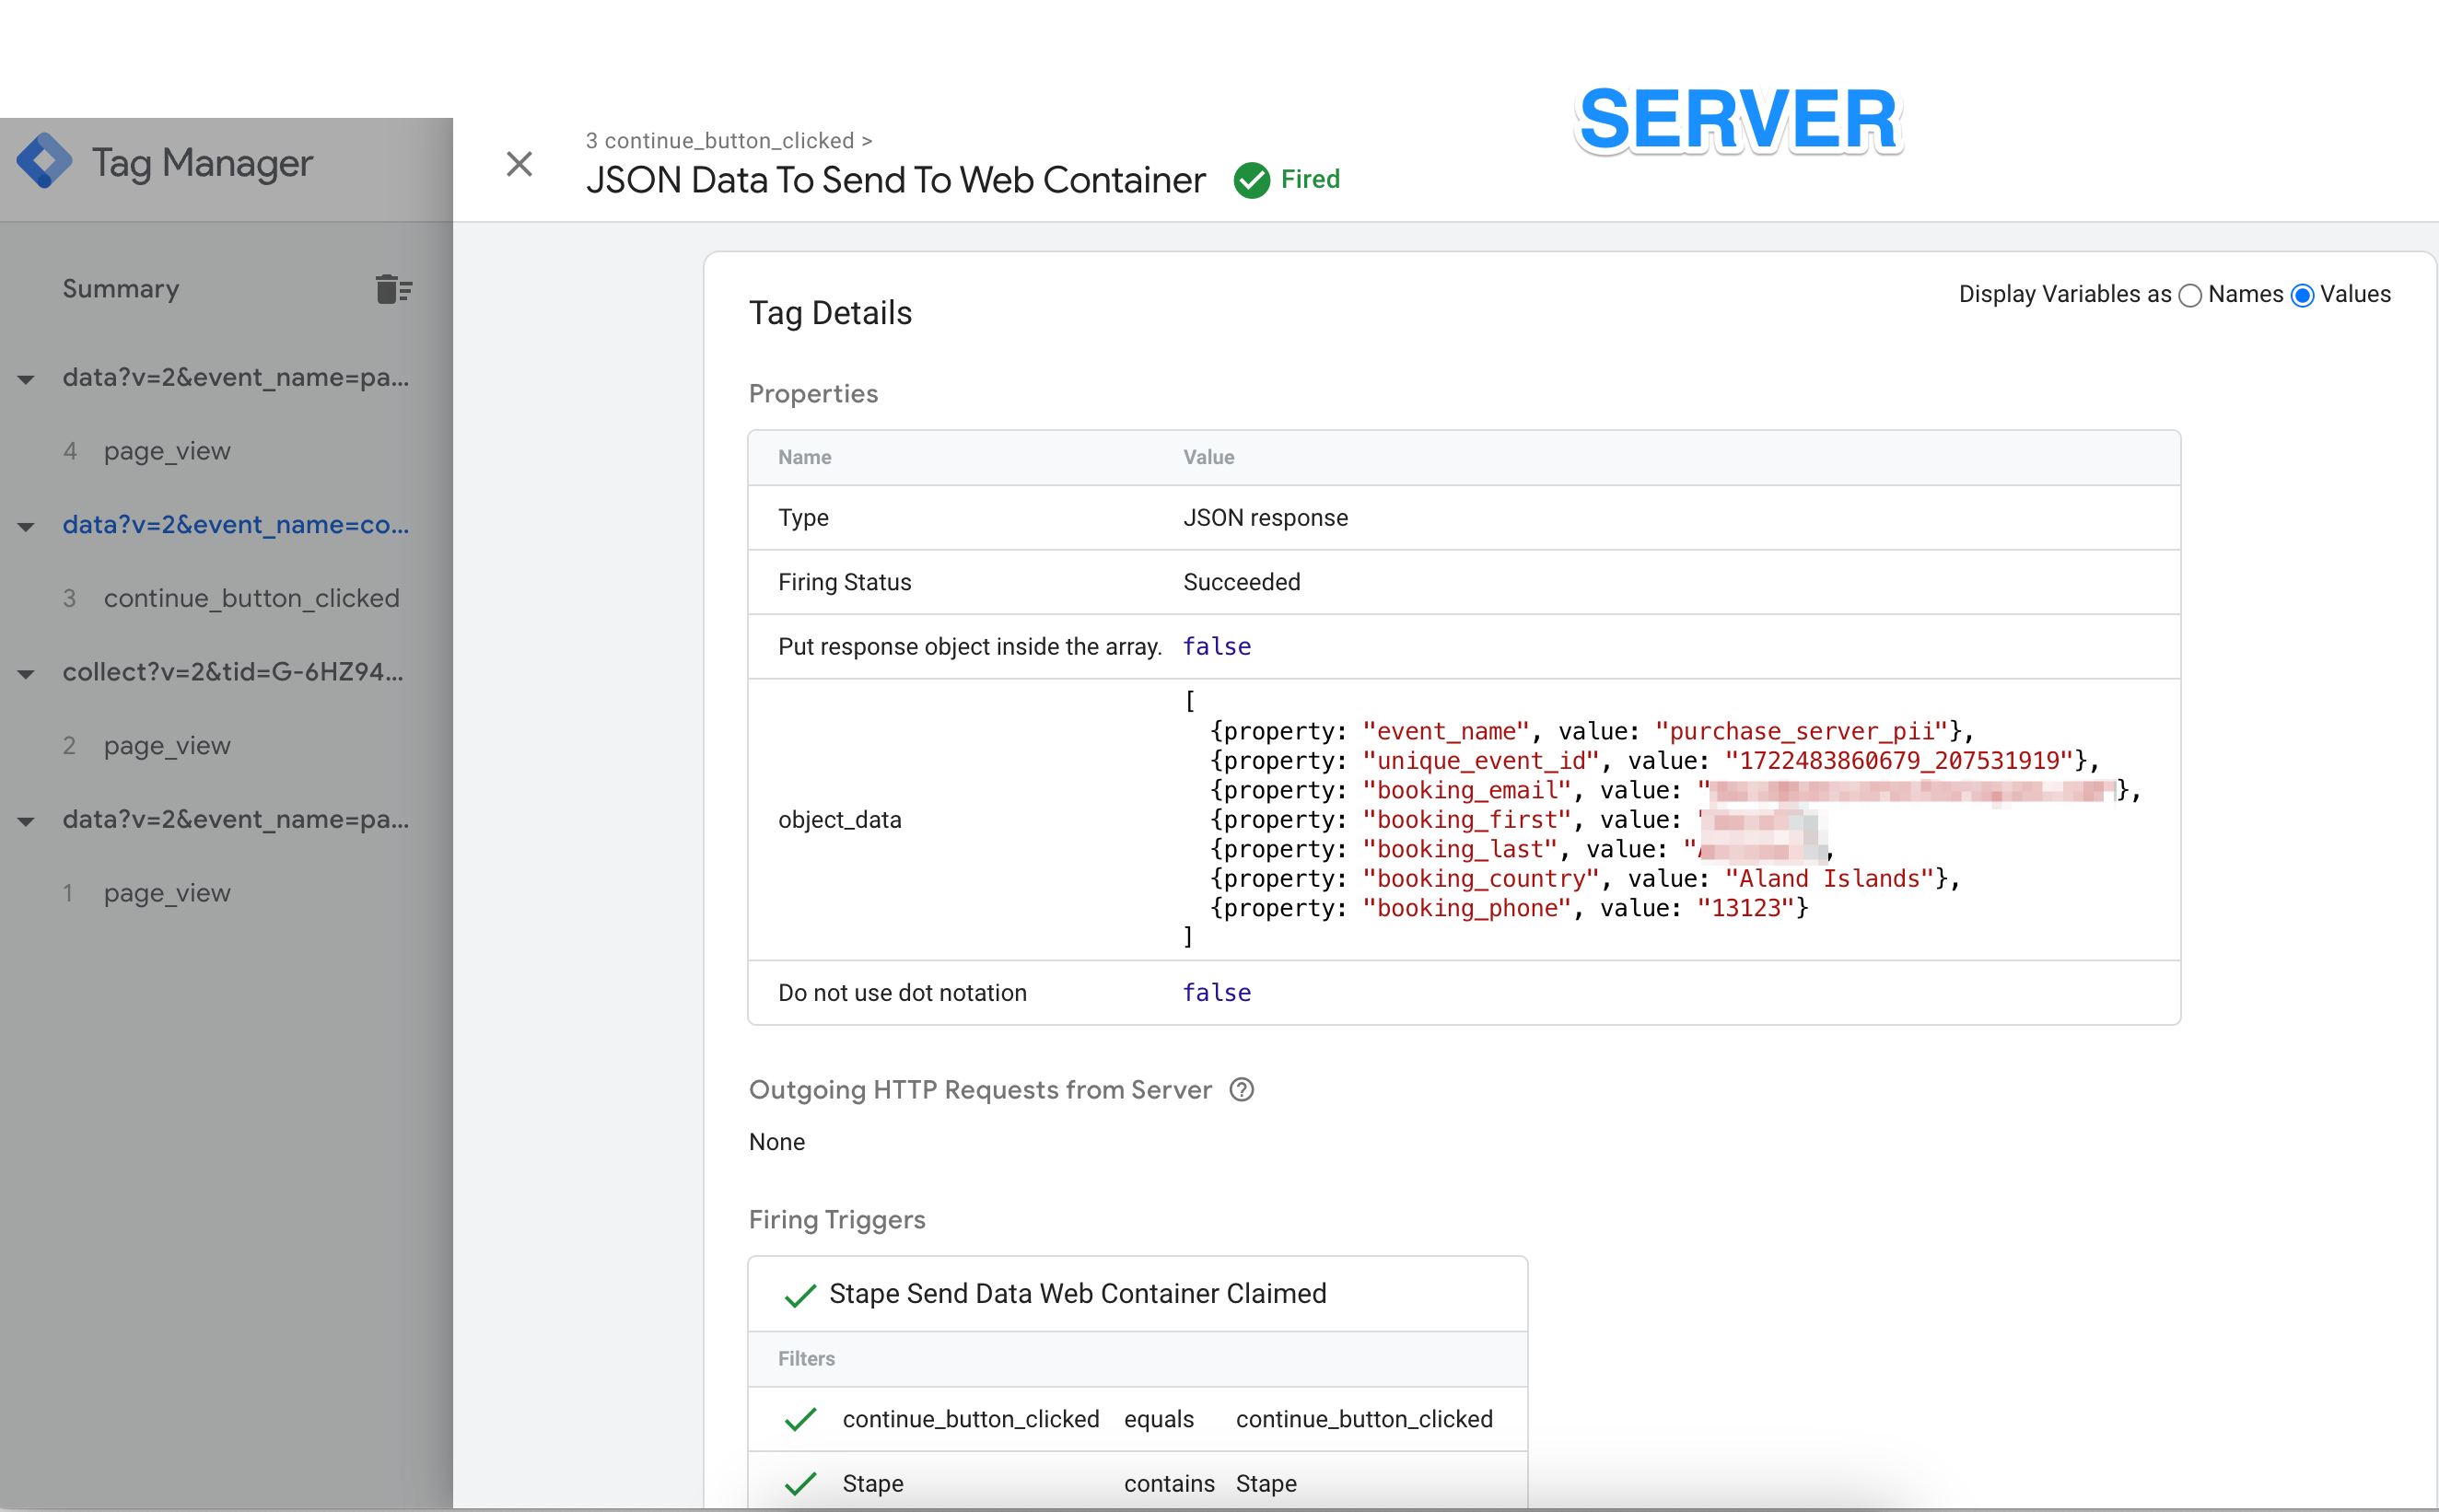Click the false value for dot notation
Image resolution: width=2439 pixels, height=1512 pixels.
pyautogui.click(x=1216, y=993)
